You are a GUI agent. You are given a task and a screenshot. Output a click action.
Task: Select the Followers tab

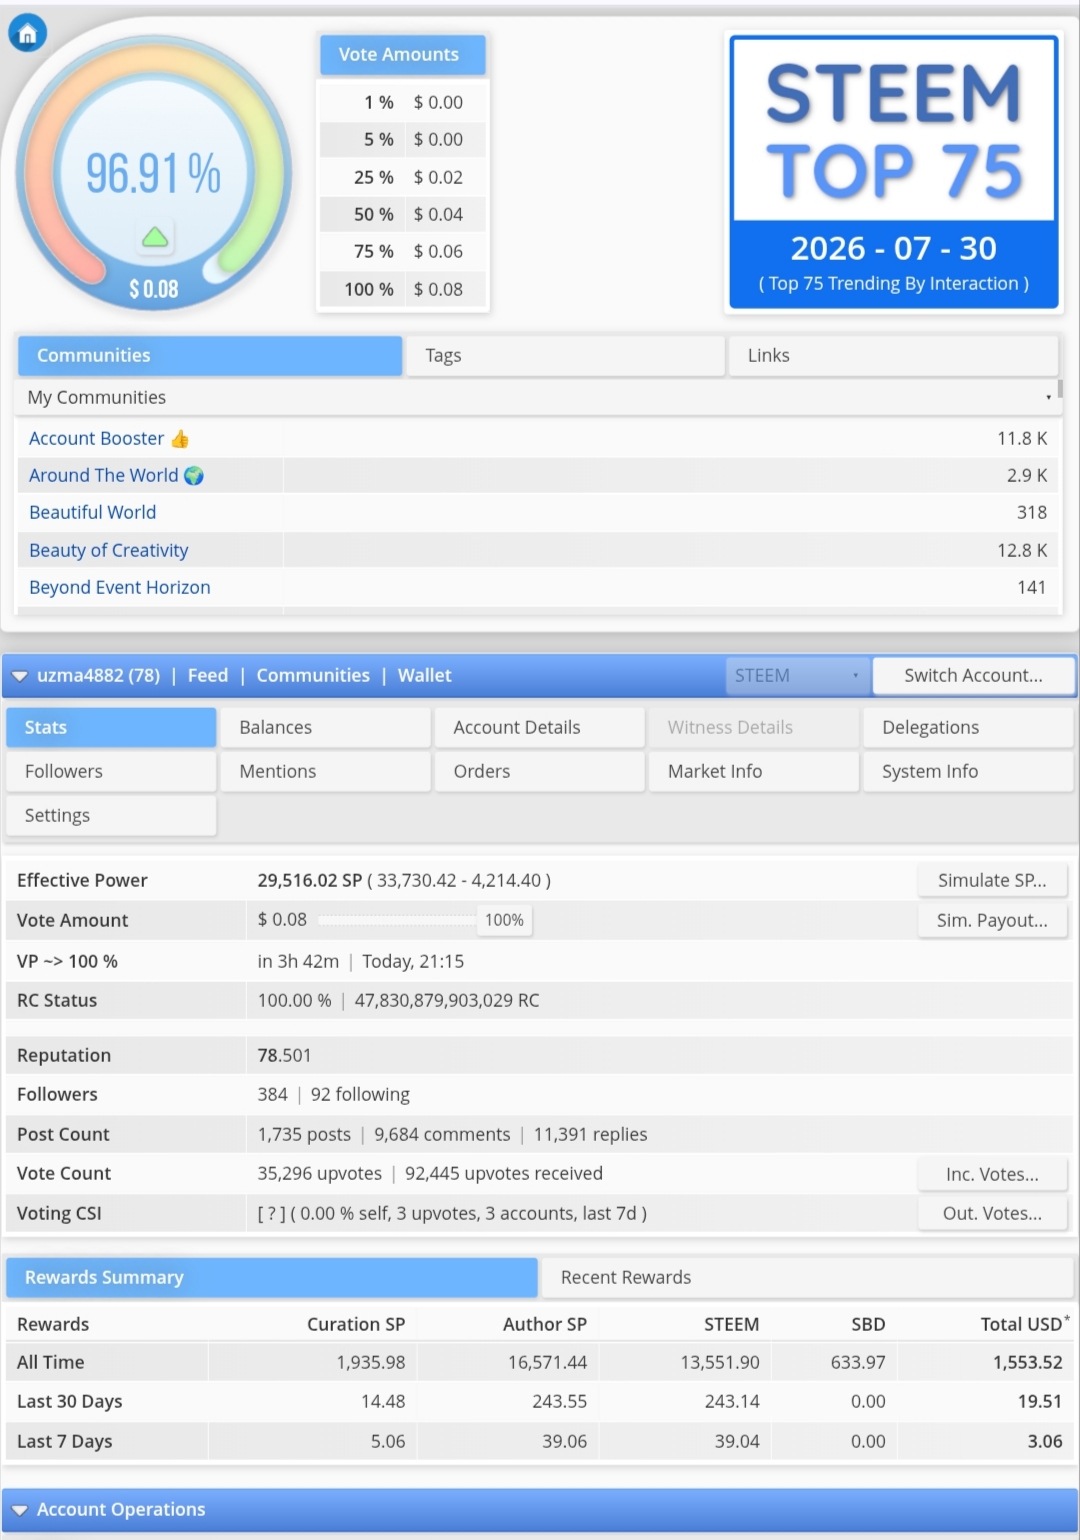click(x=111, y=772)
